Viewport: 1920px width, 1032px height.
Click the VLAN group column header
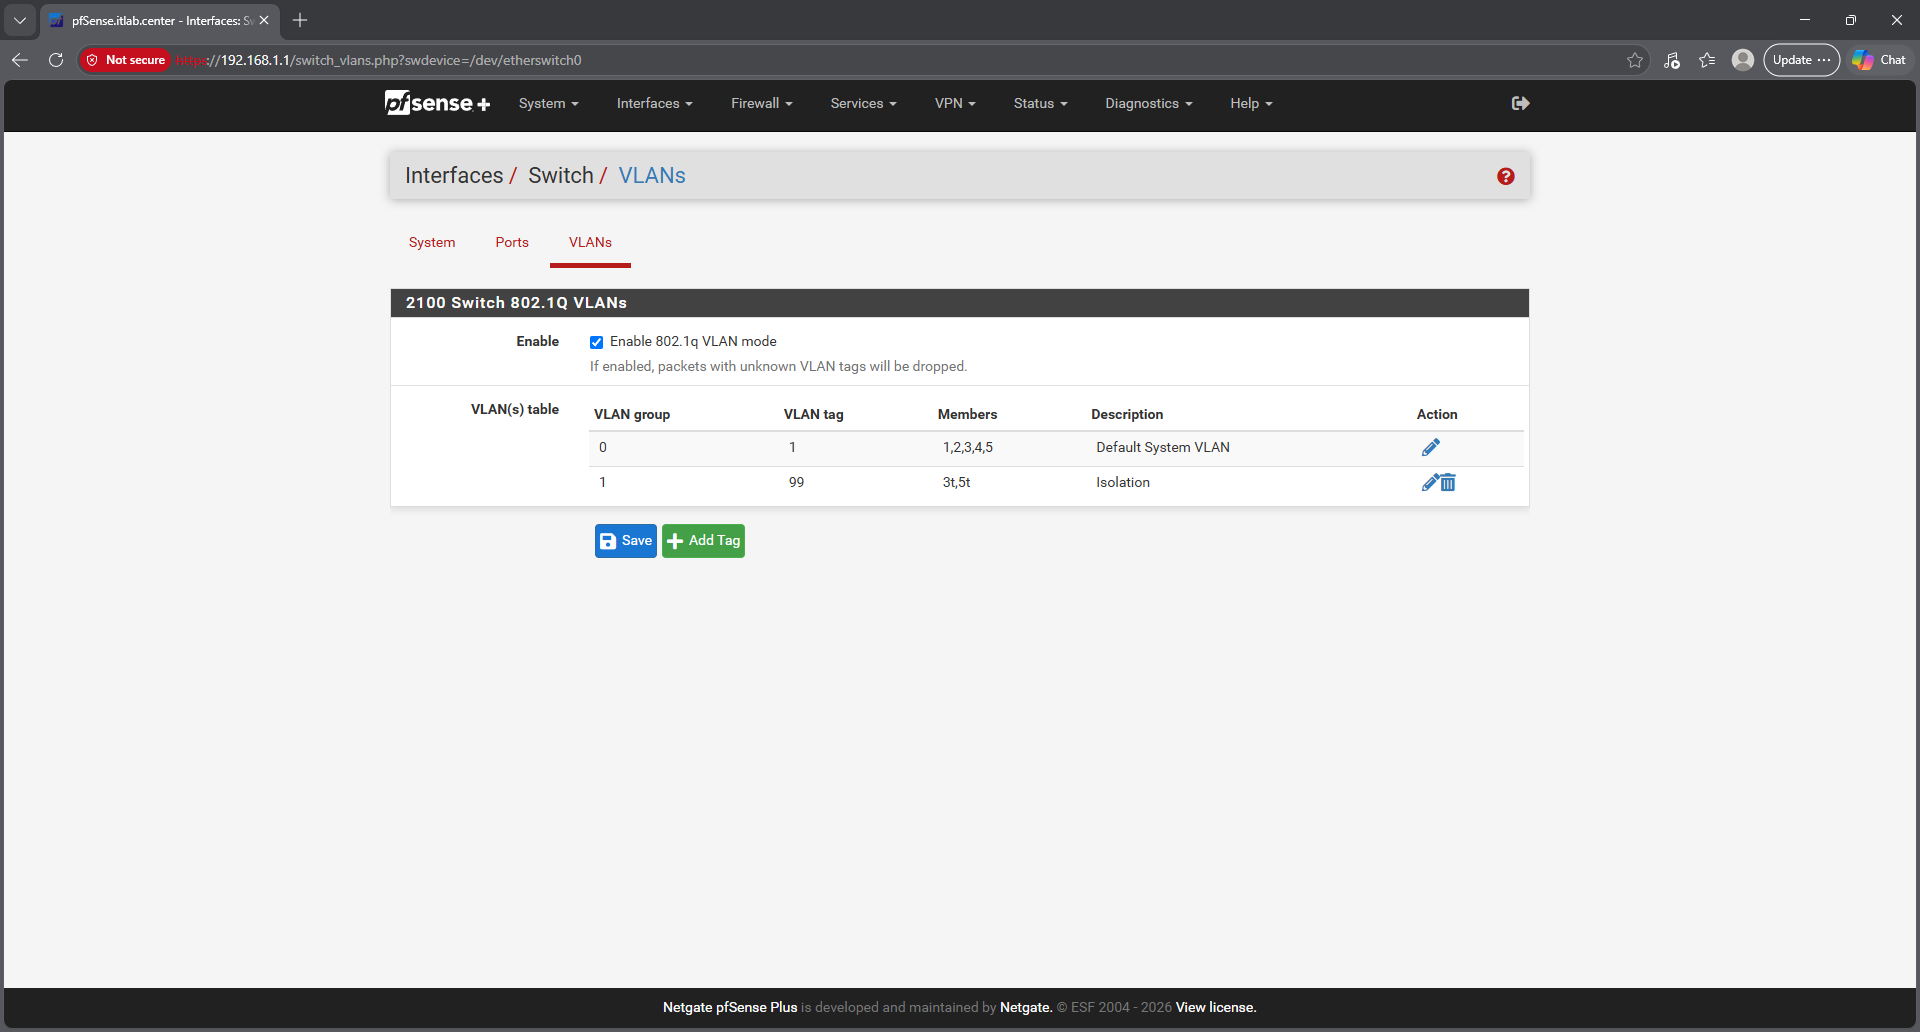tap(632, 415)
